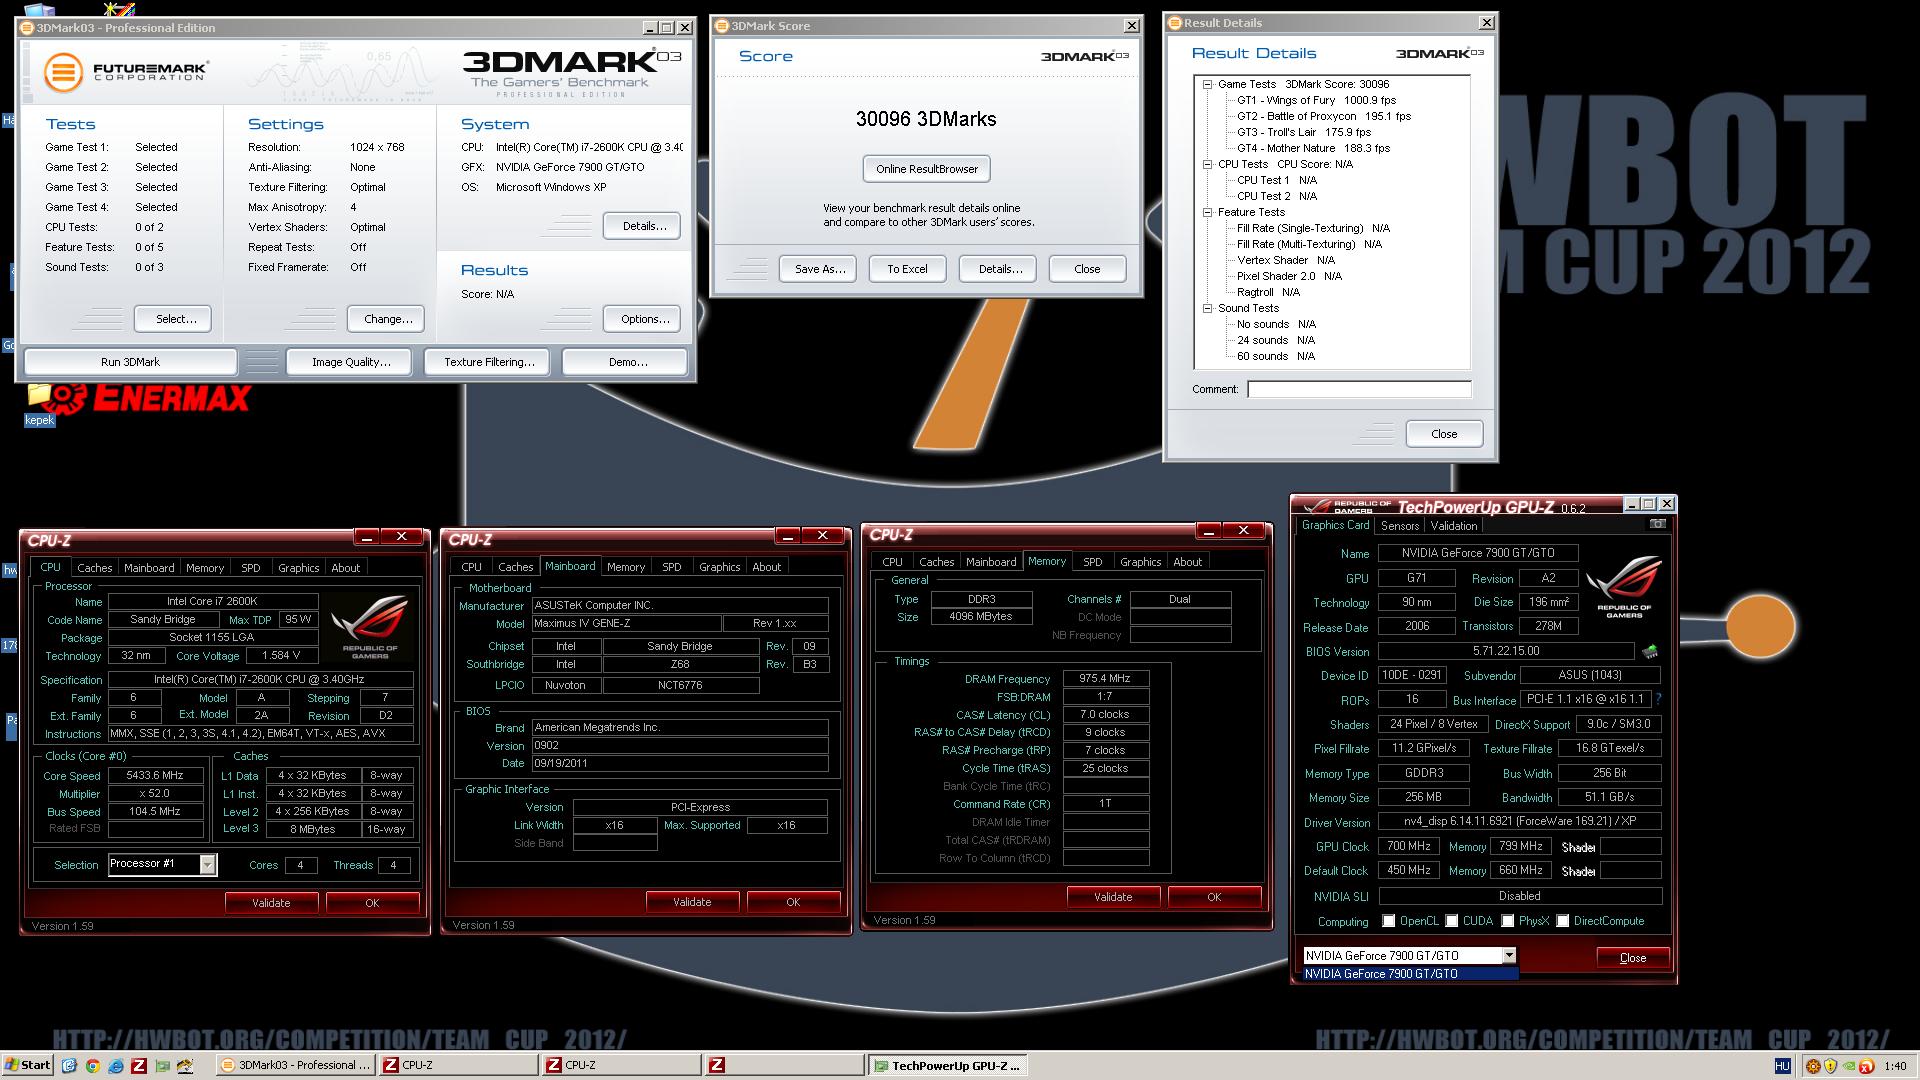Click the Online ResultBrowser button
The width and height of the screenshot is (1920, 1080).
click(926, 169)
